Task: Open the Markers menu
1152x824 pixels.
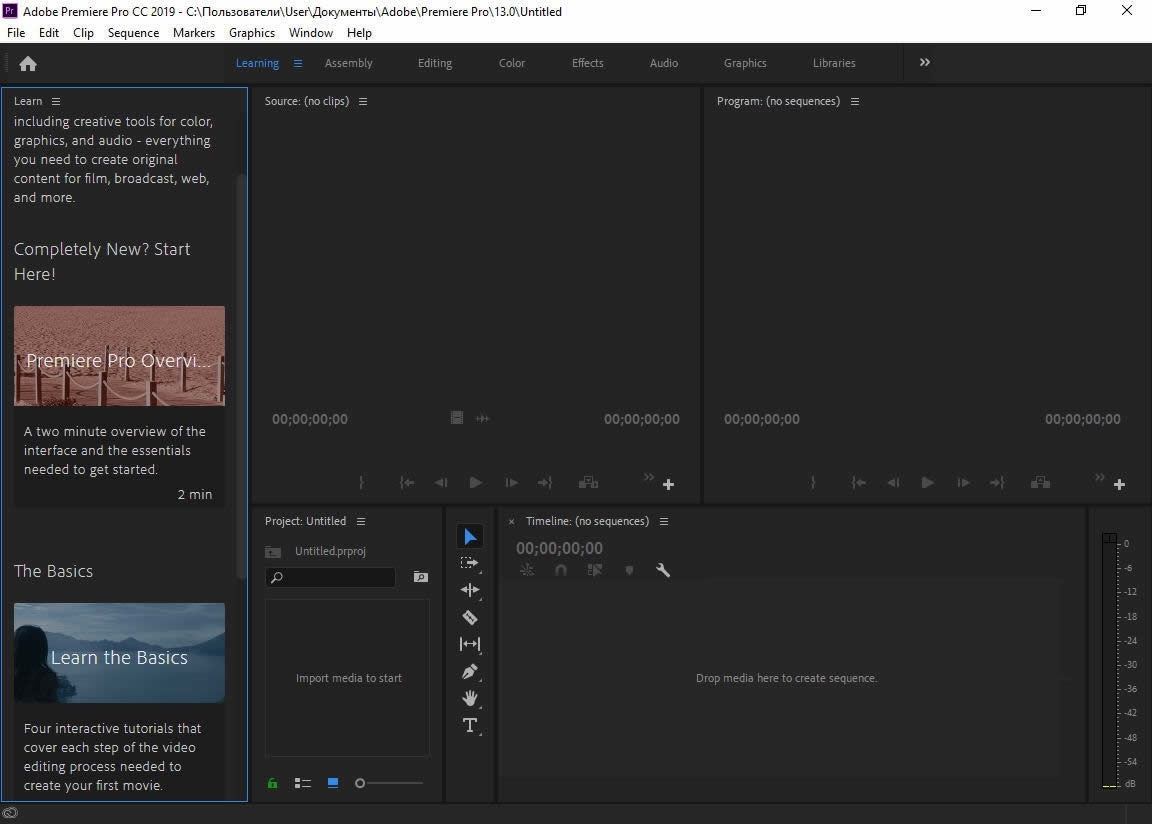Action: pyautogui.click(x=194, y=33)
